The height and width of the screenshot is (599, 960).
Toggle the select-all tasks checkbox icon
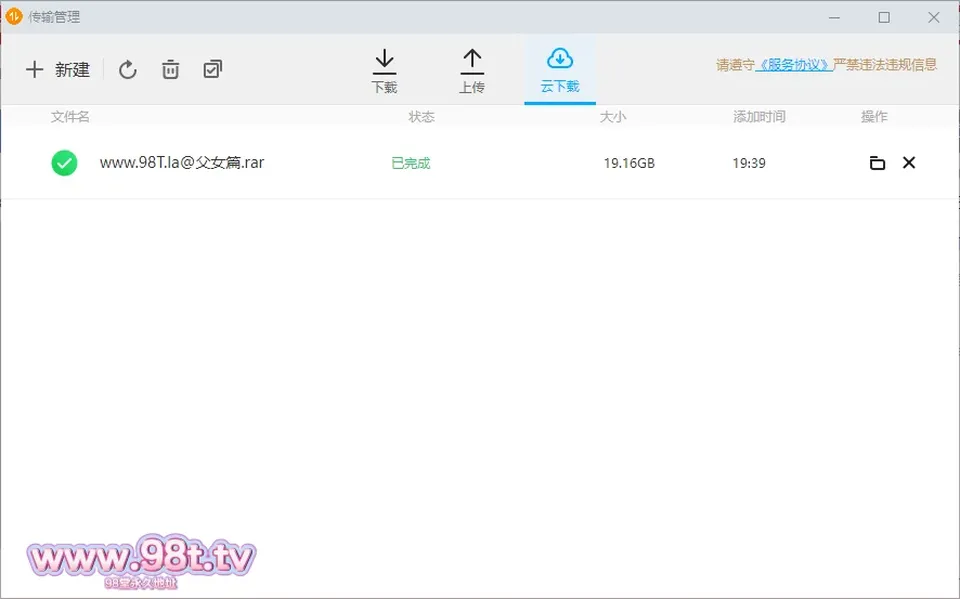(x=212, y=69)
